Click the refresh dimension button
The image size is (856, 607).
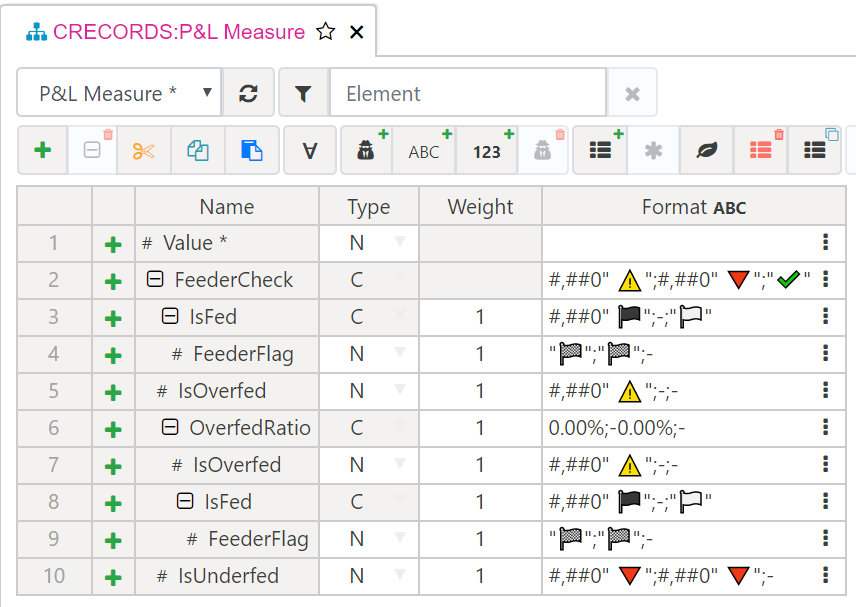point(249,94)
